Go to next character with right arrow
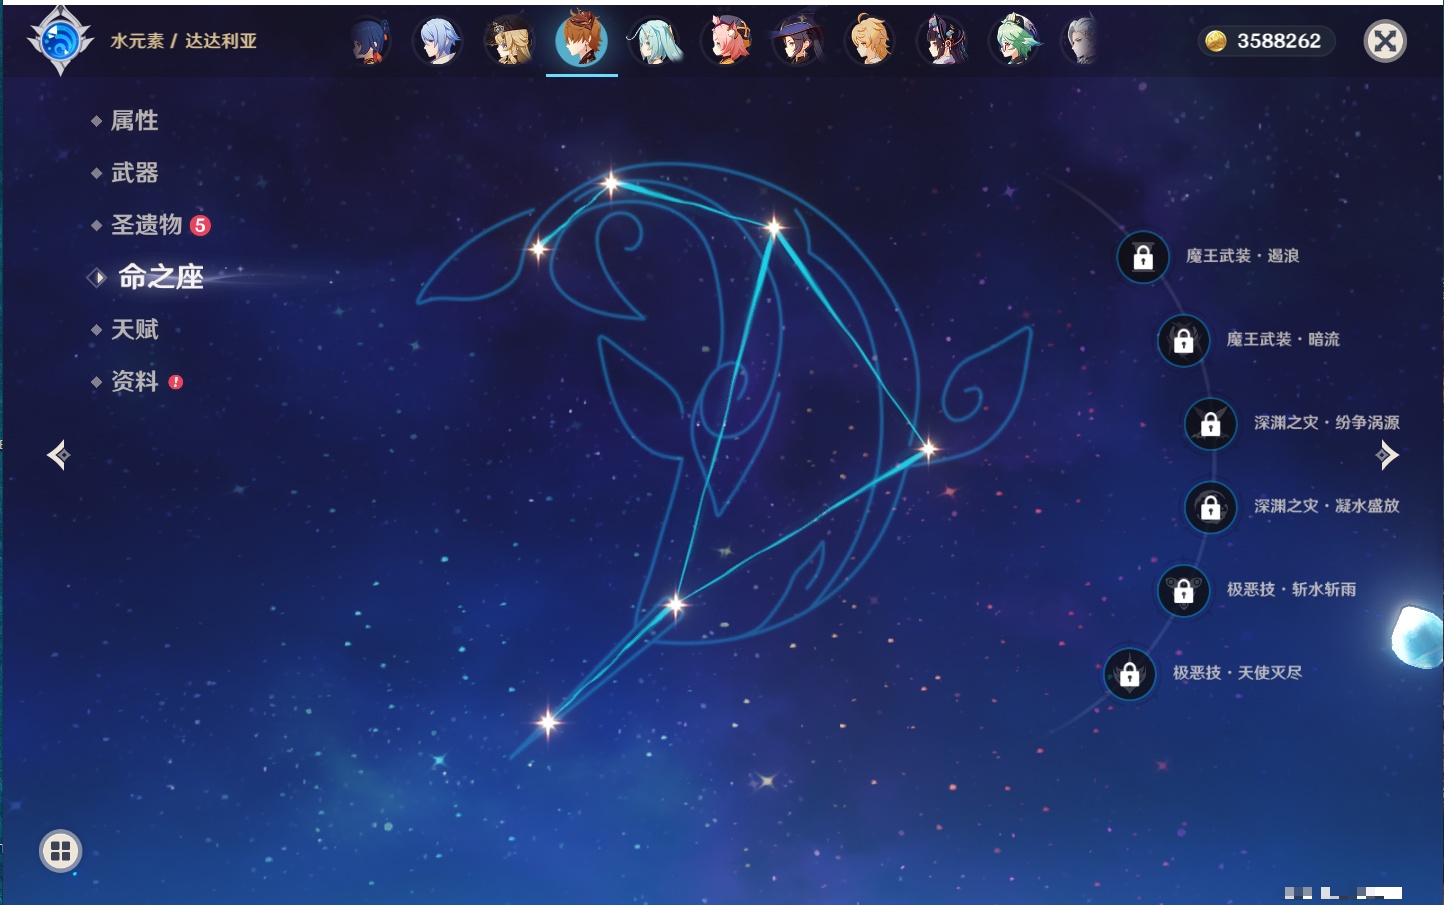Image resolution: width=1444 pixels, height=905 pixels. click(x=1387, y=455)
